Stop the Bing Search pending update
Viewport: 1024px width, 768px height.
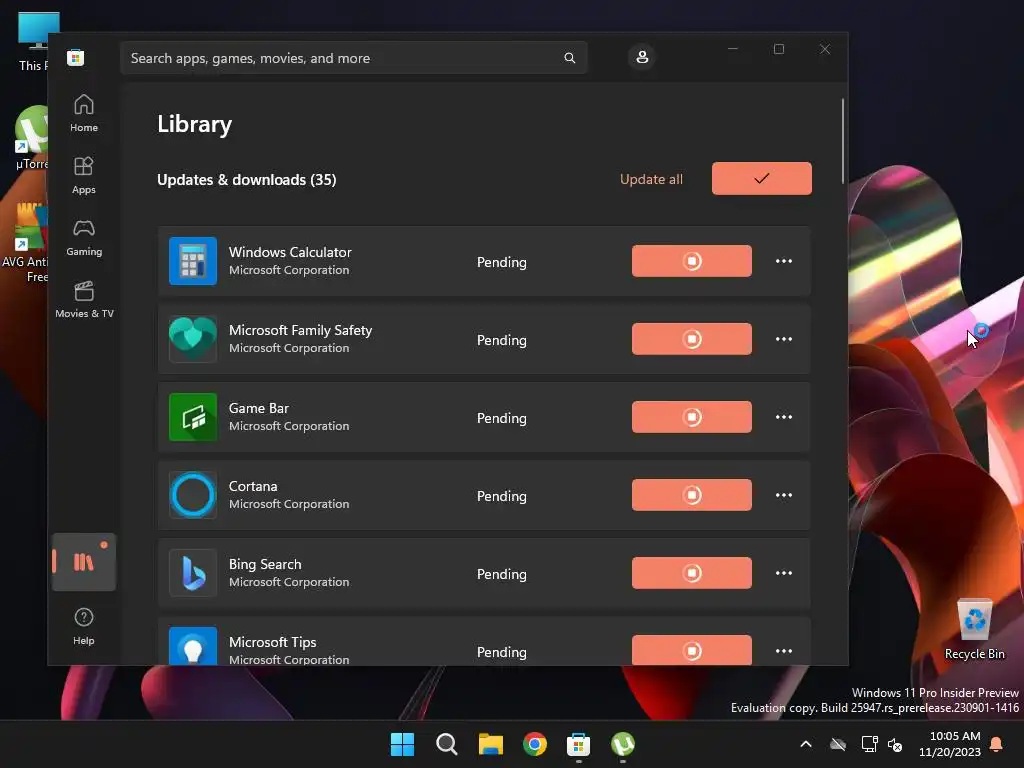pyautogui.click(x=692, y=573)
